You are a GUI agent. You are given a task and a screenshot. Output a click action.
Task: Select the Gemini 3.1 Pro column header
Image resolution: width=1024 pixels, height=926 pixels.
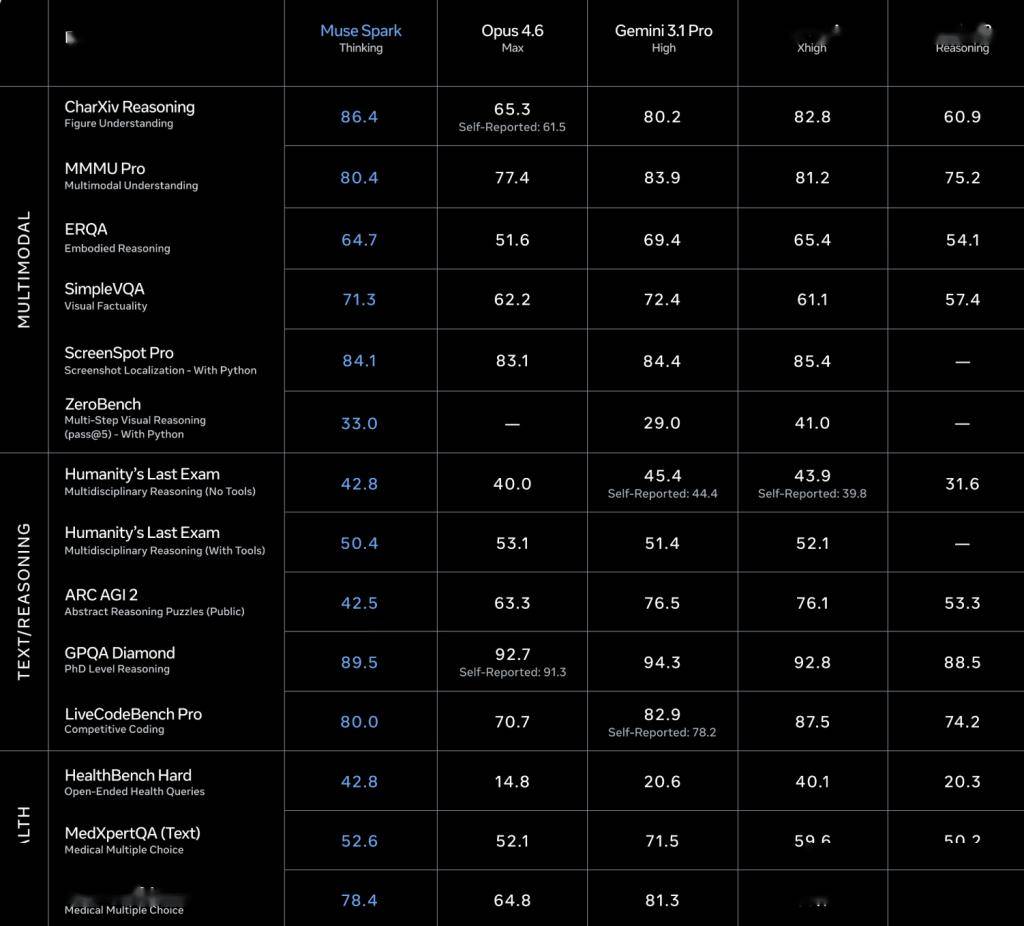(663, 31)
